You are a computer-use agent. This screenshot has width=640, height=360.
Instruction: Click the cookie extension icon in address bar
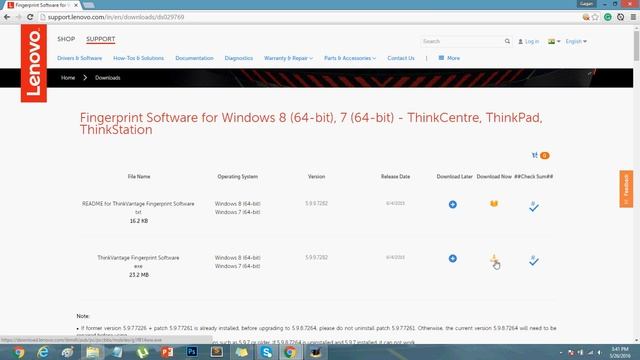tap(586, 17)
